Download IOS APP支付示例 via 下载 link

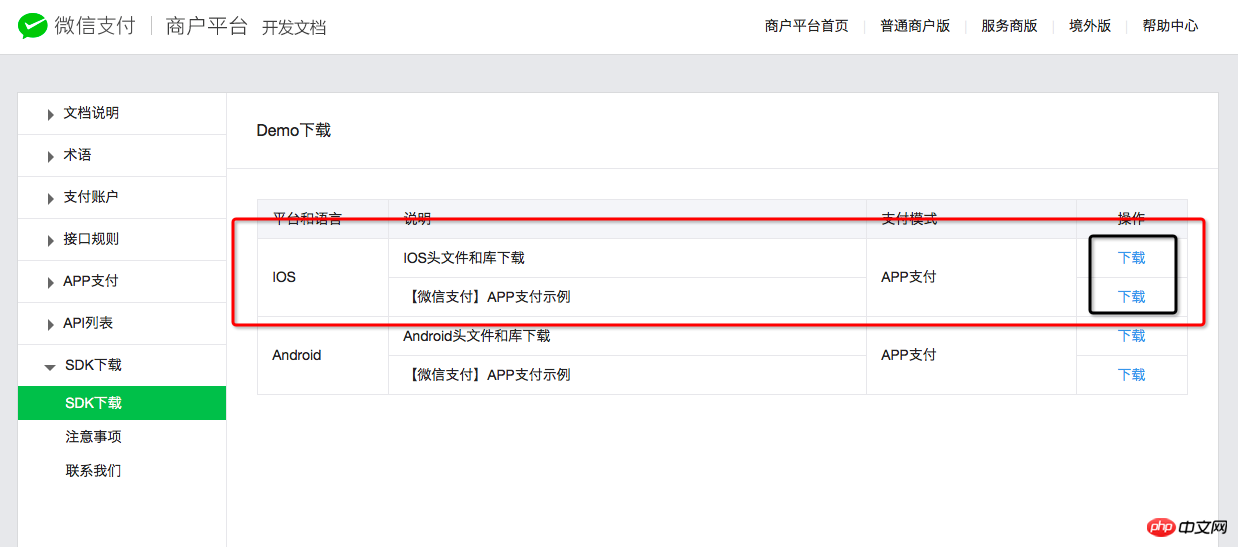(x=1131, y=297)
